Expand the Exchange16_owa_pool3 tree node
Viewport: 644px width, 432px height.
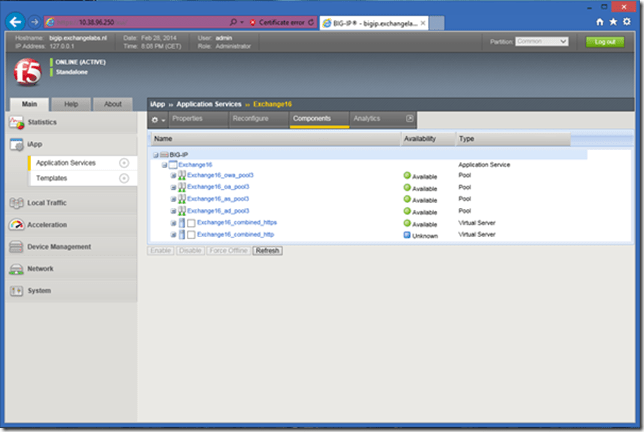(x=173, y=175)
